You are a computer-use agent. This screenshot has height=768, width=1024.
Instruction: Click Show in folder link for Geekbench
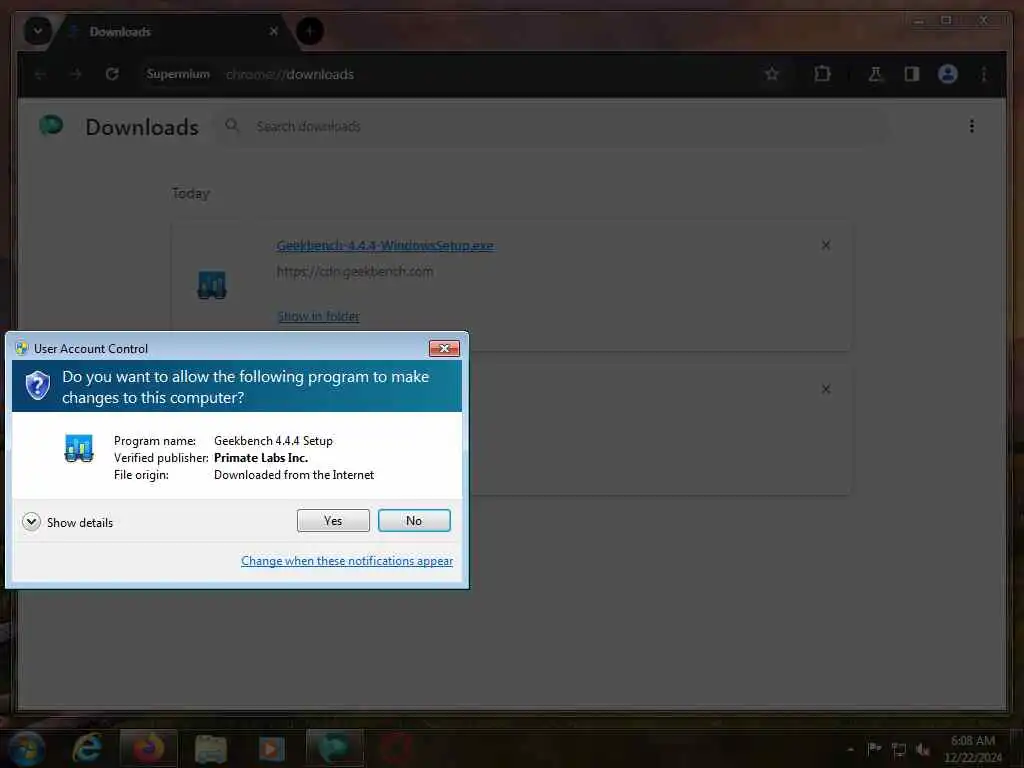(x=318, y=316)
